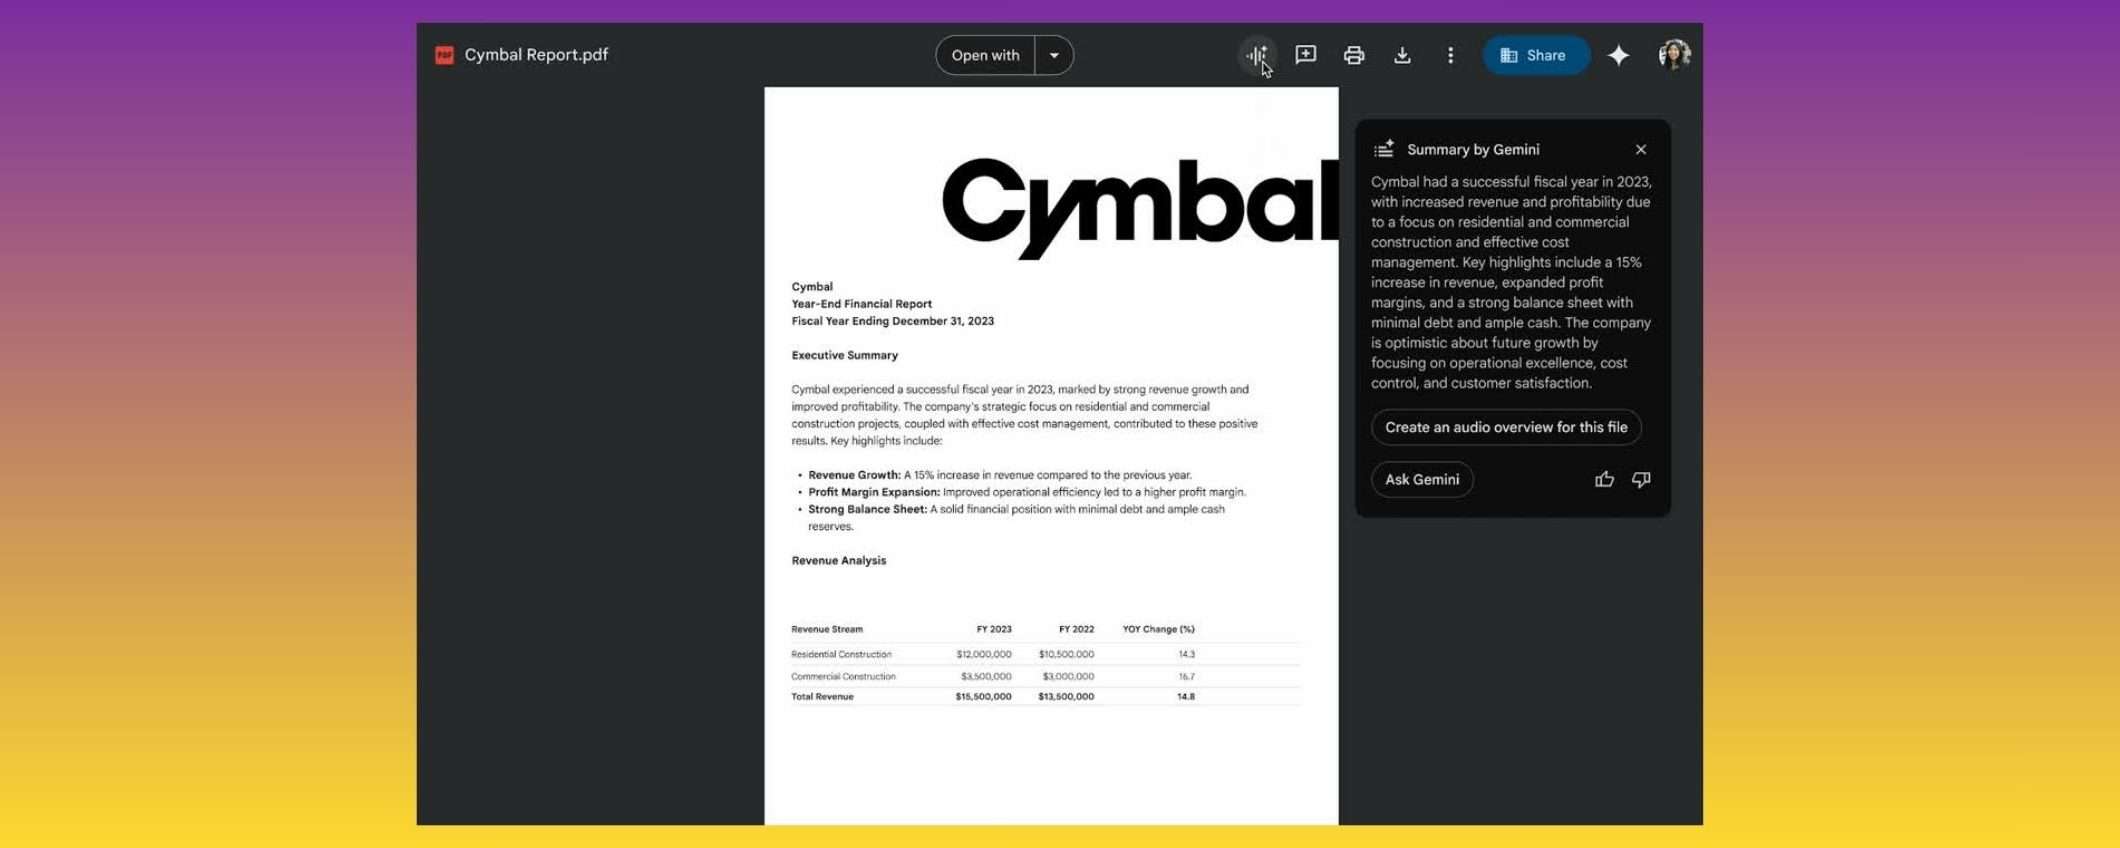2120x848 pixels.
Task: Click the Year-End Financial Report line
Action: [x=861, y=304]
